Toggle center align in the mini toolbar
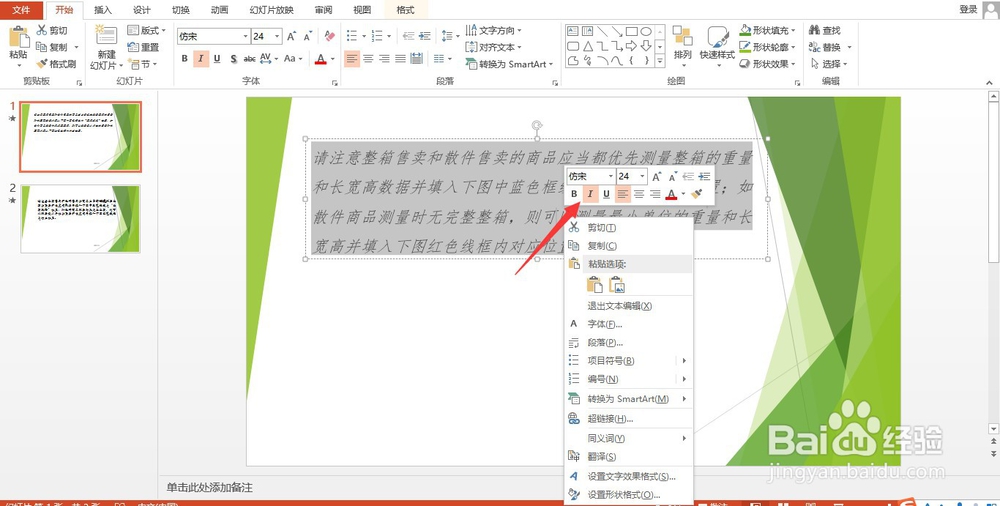1000x506 pixels. 639,194
